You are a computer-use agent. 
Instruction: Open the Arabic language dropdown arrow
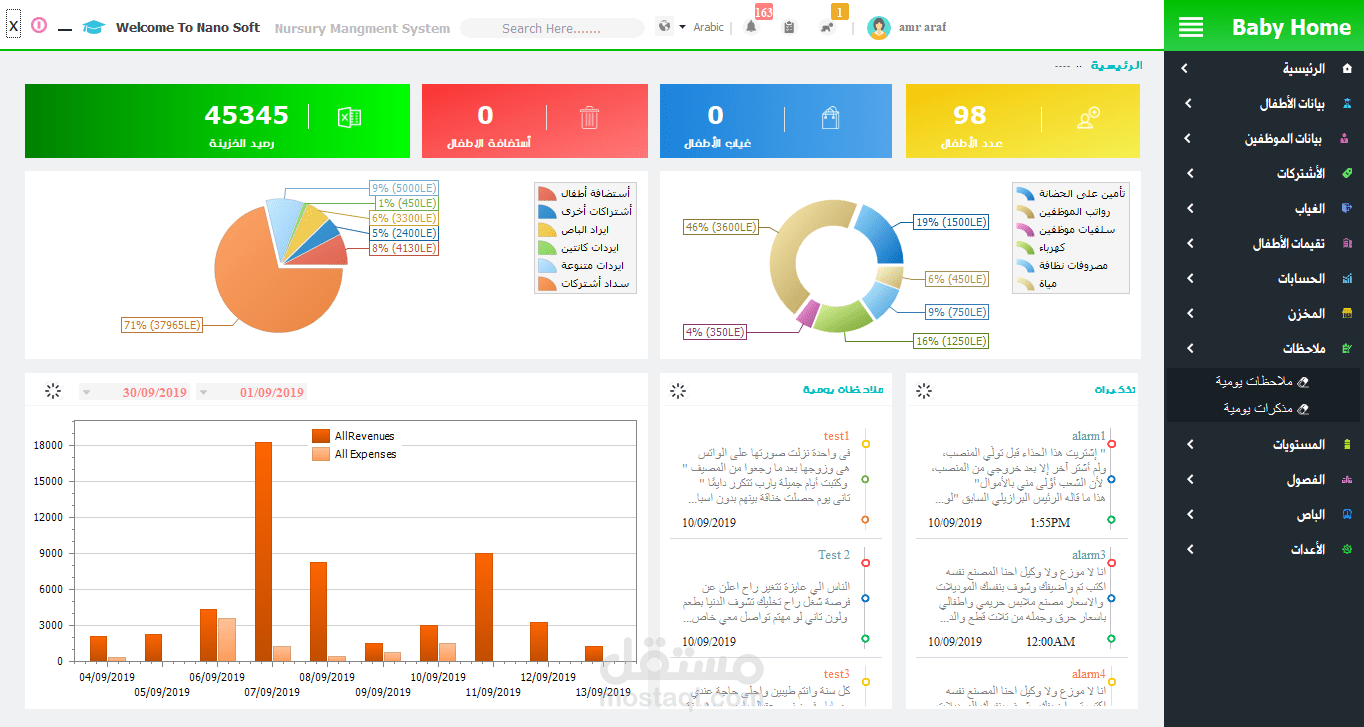click(x=682, y=27)
